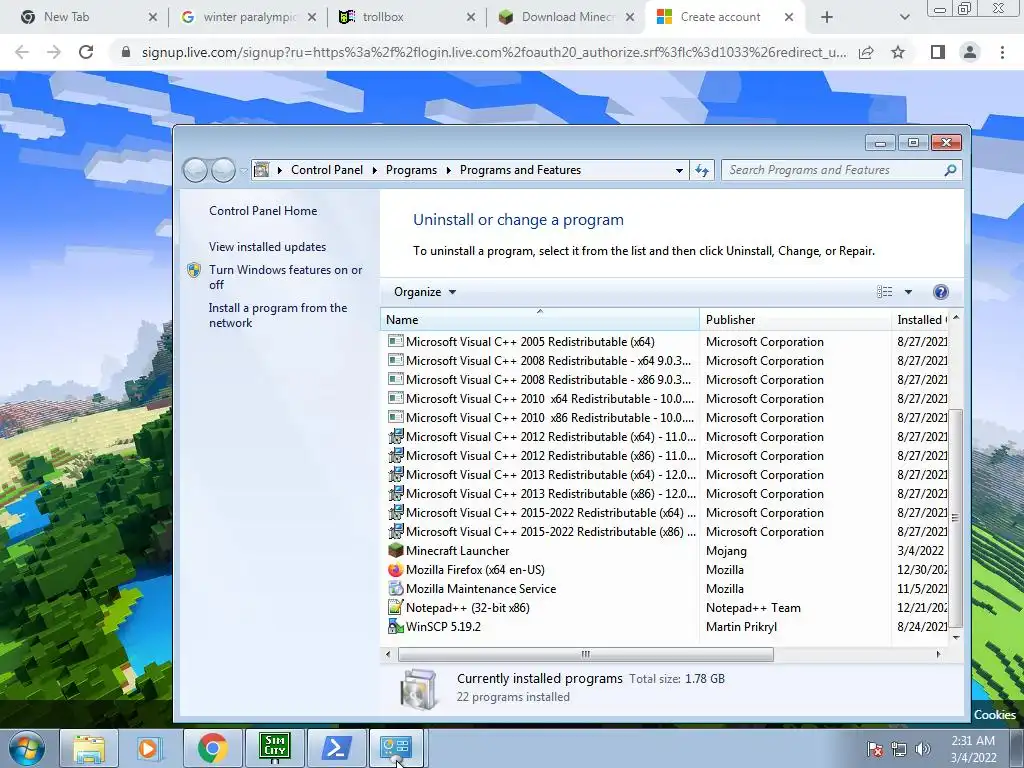Viewport: 1024px width, 768px height.
Task: Switch to the Download Minecraft tab
Action: coord(568,17)
